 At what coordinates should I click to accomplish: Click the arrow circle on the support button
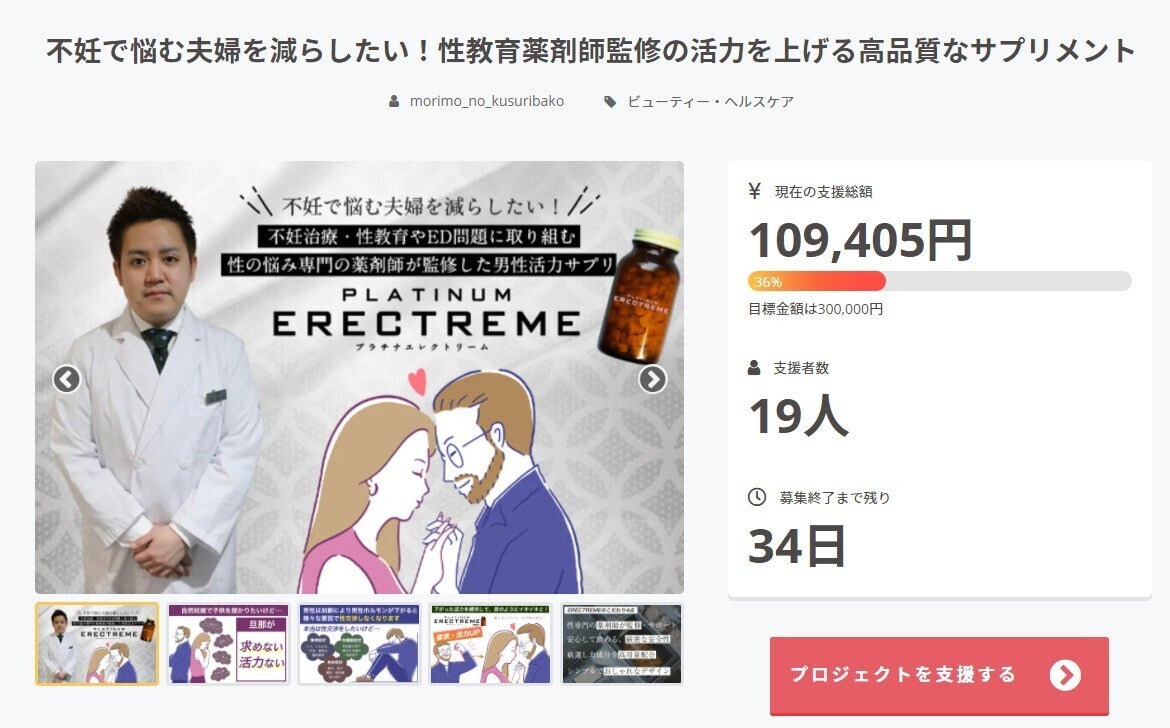[1065, 675]
